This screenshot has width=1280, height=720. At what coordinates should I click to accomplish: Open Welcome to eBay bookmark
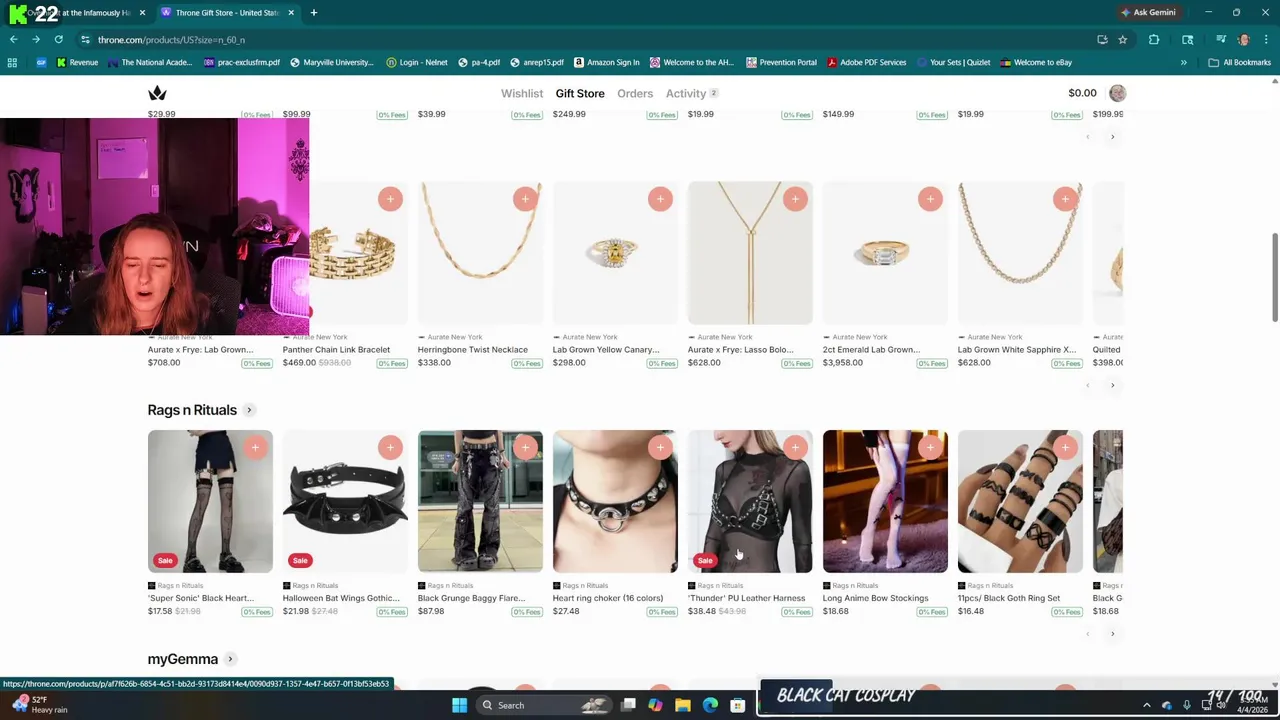1035,62
